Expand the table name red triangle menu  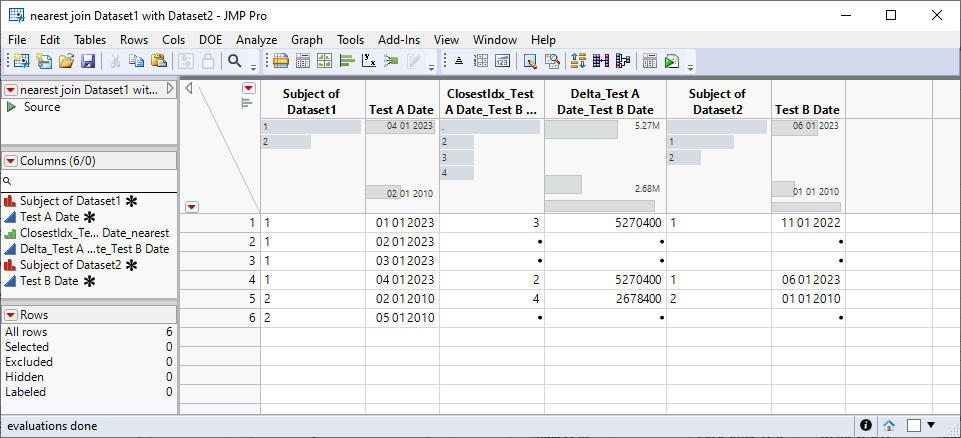(11, 90)
